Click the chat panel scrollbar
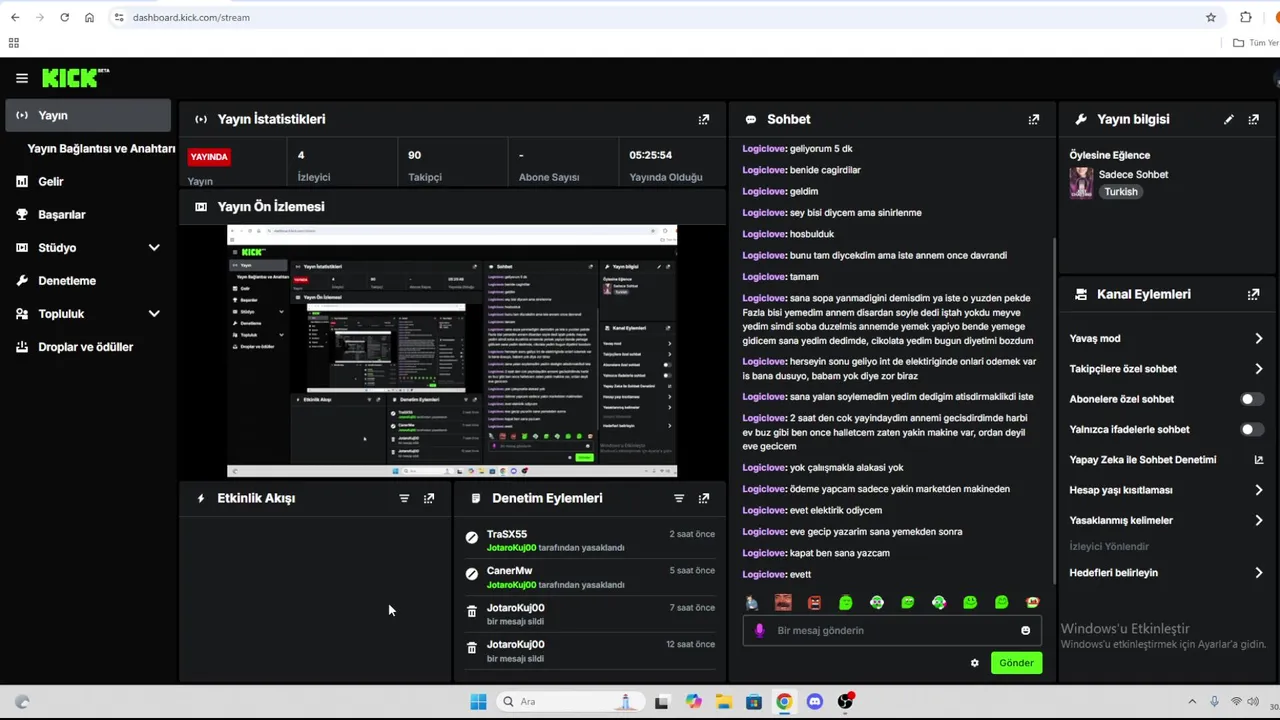This screenshot has height=720, width=1280. (1053, 410)
